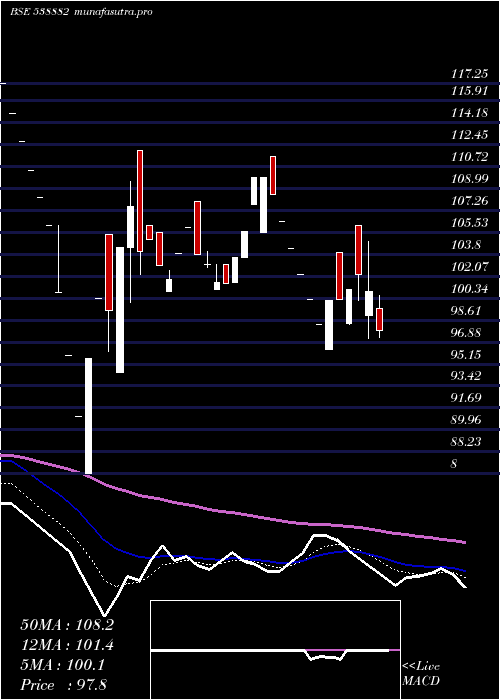Pick the 108.99 price level label
Viewport: 500px width, 700px height.
pyautogui.click(x=469, y=179)
